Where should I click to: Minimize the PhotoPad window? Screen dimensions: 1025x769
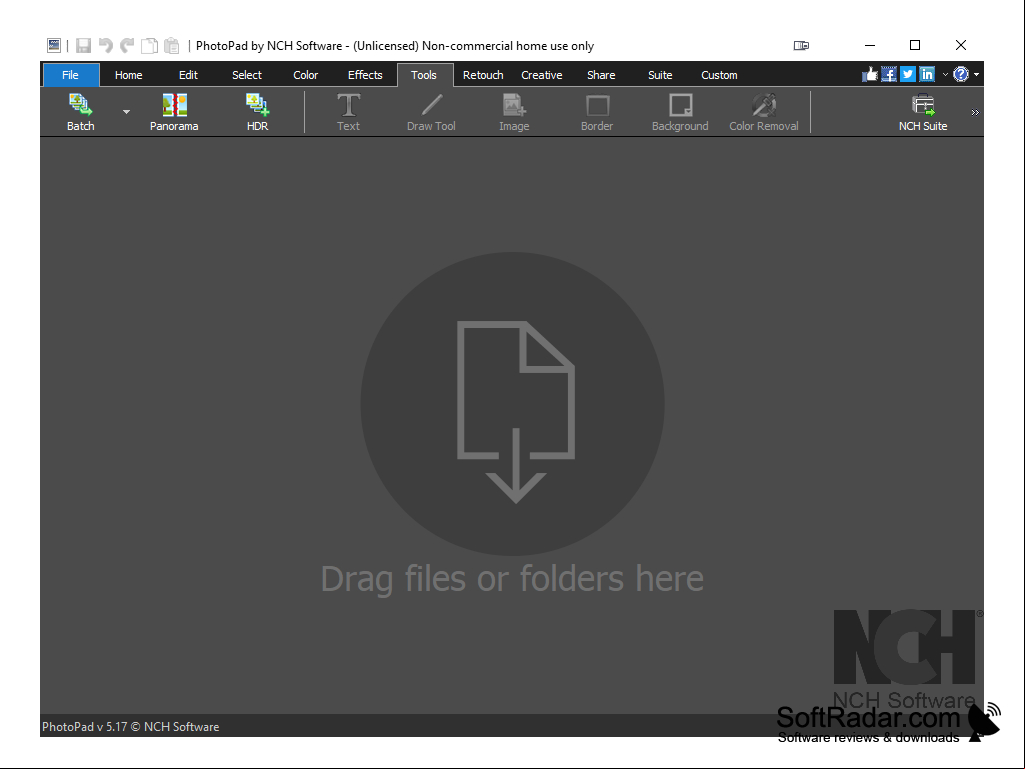click(870, 45)
